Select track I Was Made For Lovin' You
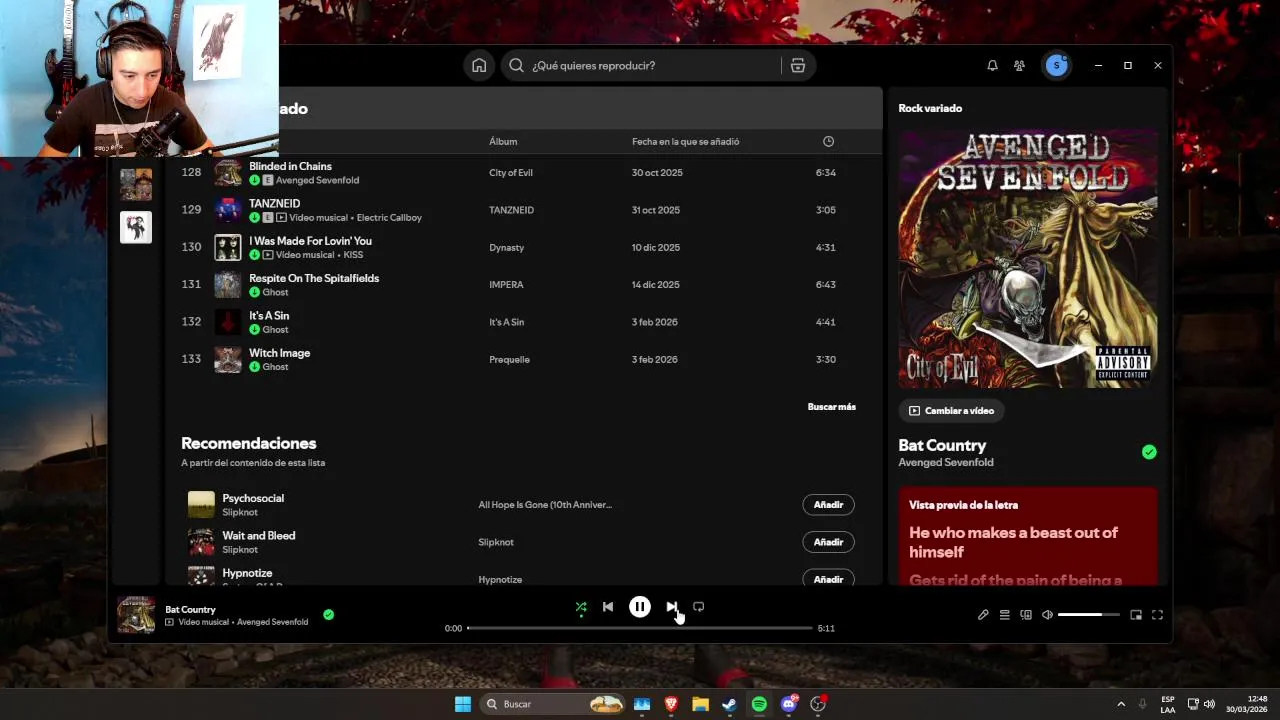Screen dimensions: 1280x720 (310, 241)
